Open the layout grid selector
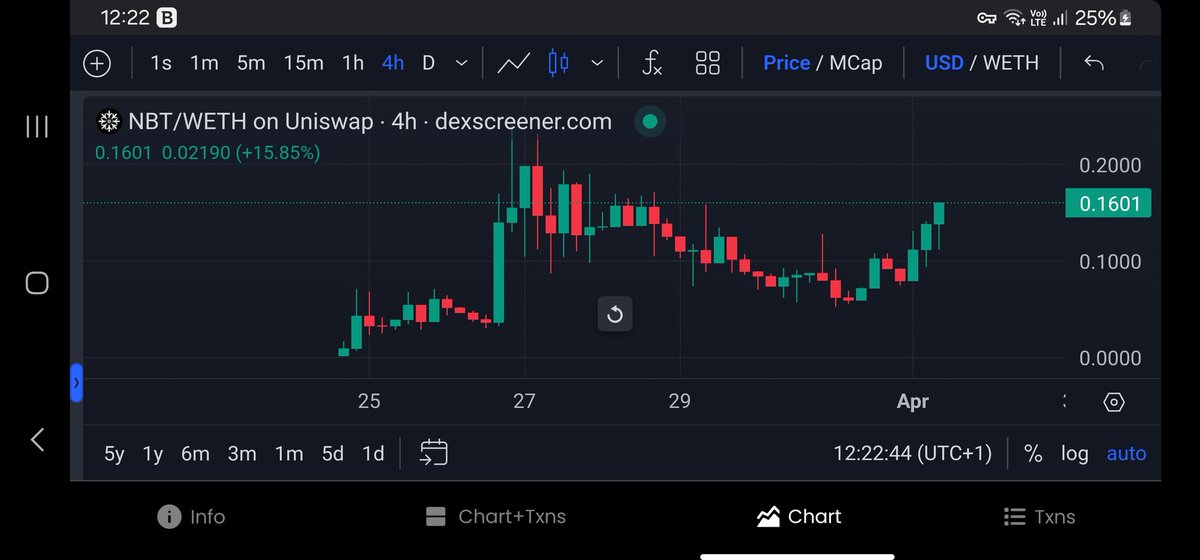This screenshot has width=1200, height=560. [x=708, y=63]
